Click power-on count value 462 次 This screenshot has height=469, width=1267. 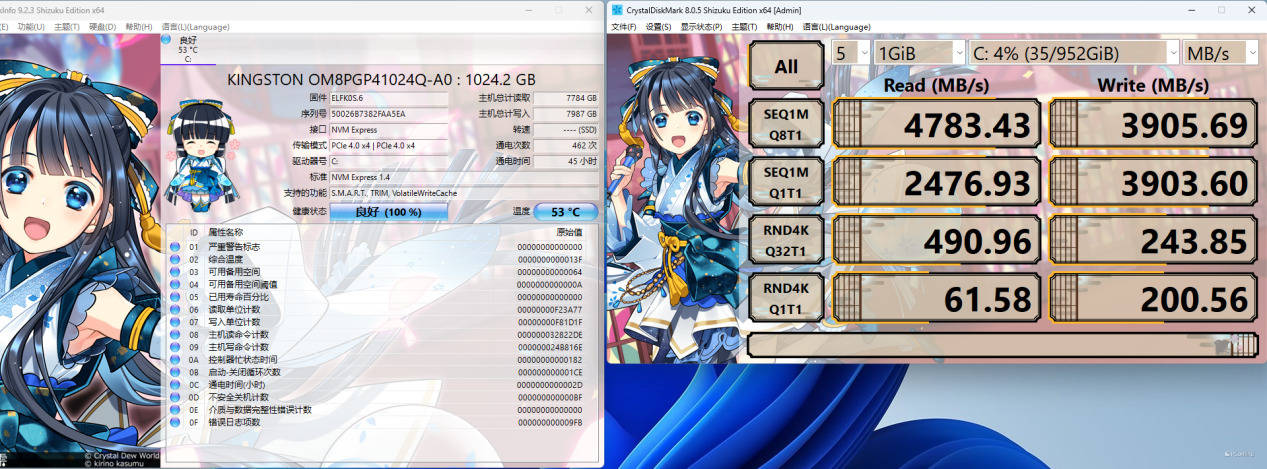pyautogui.click(x=566, y=145)
